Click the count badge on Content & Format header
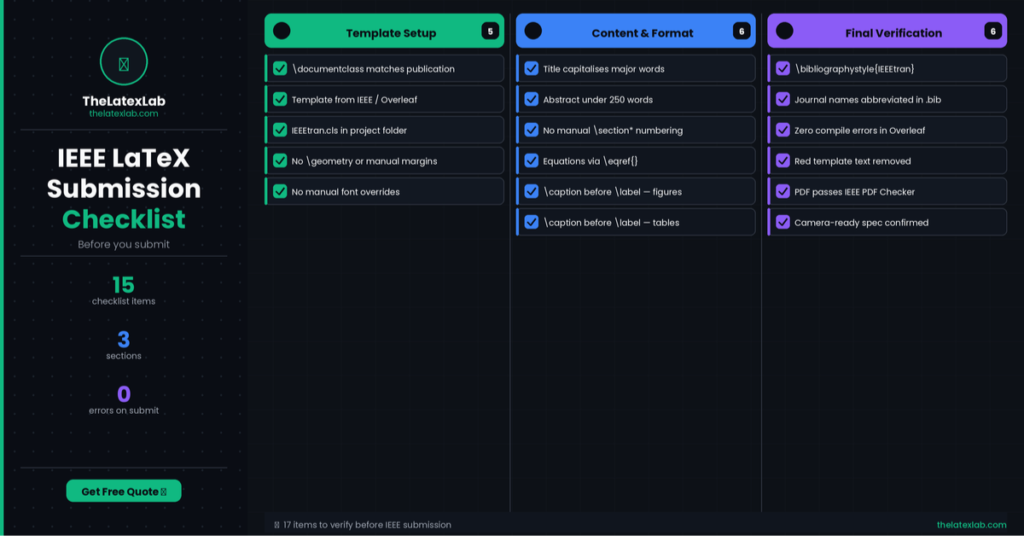The image size is (1024, 536). point(741,31)
